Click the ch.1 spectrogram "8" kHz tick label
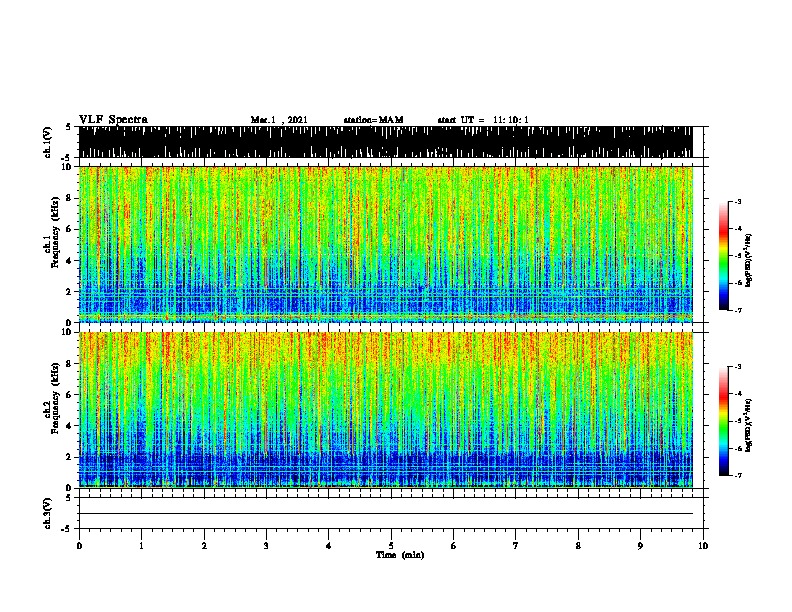This screenshot has height=612, width=792. coord(70,198)
